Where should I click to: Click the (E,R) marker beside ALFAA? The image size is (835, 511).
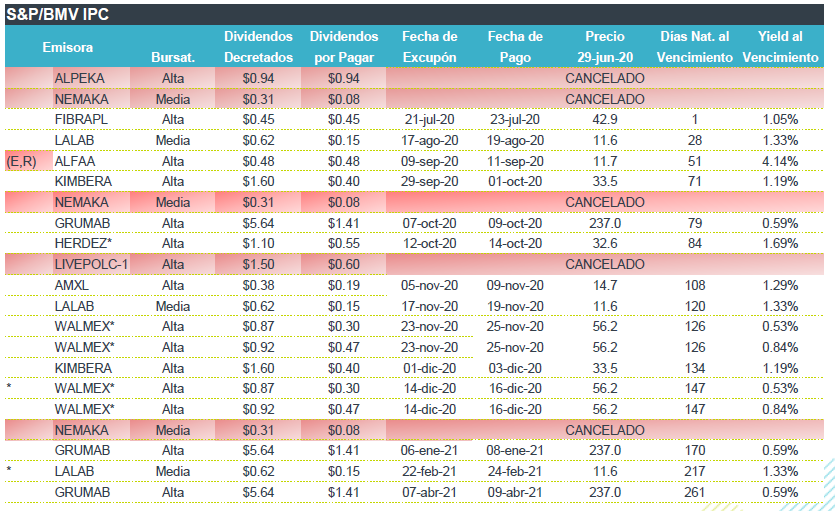pos(21,161)
